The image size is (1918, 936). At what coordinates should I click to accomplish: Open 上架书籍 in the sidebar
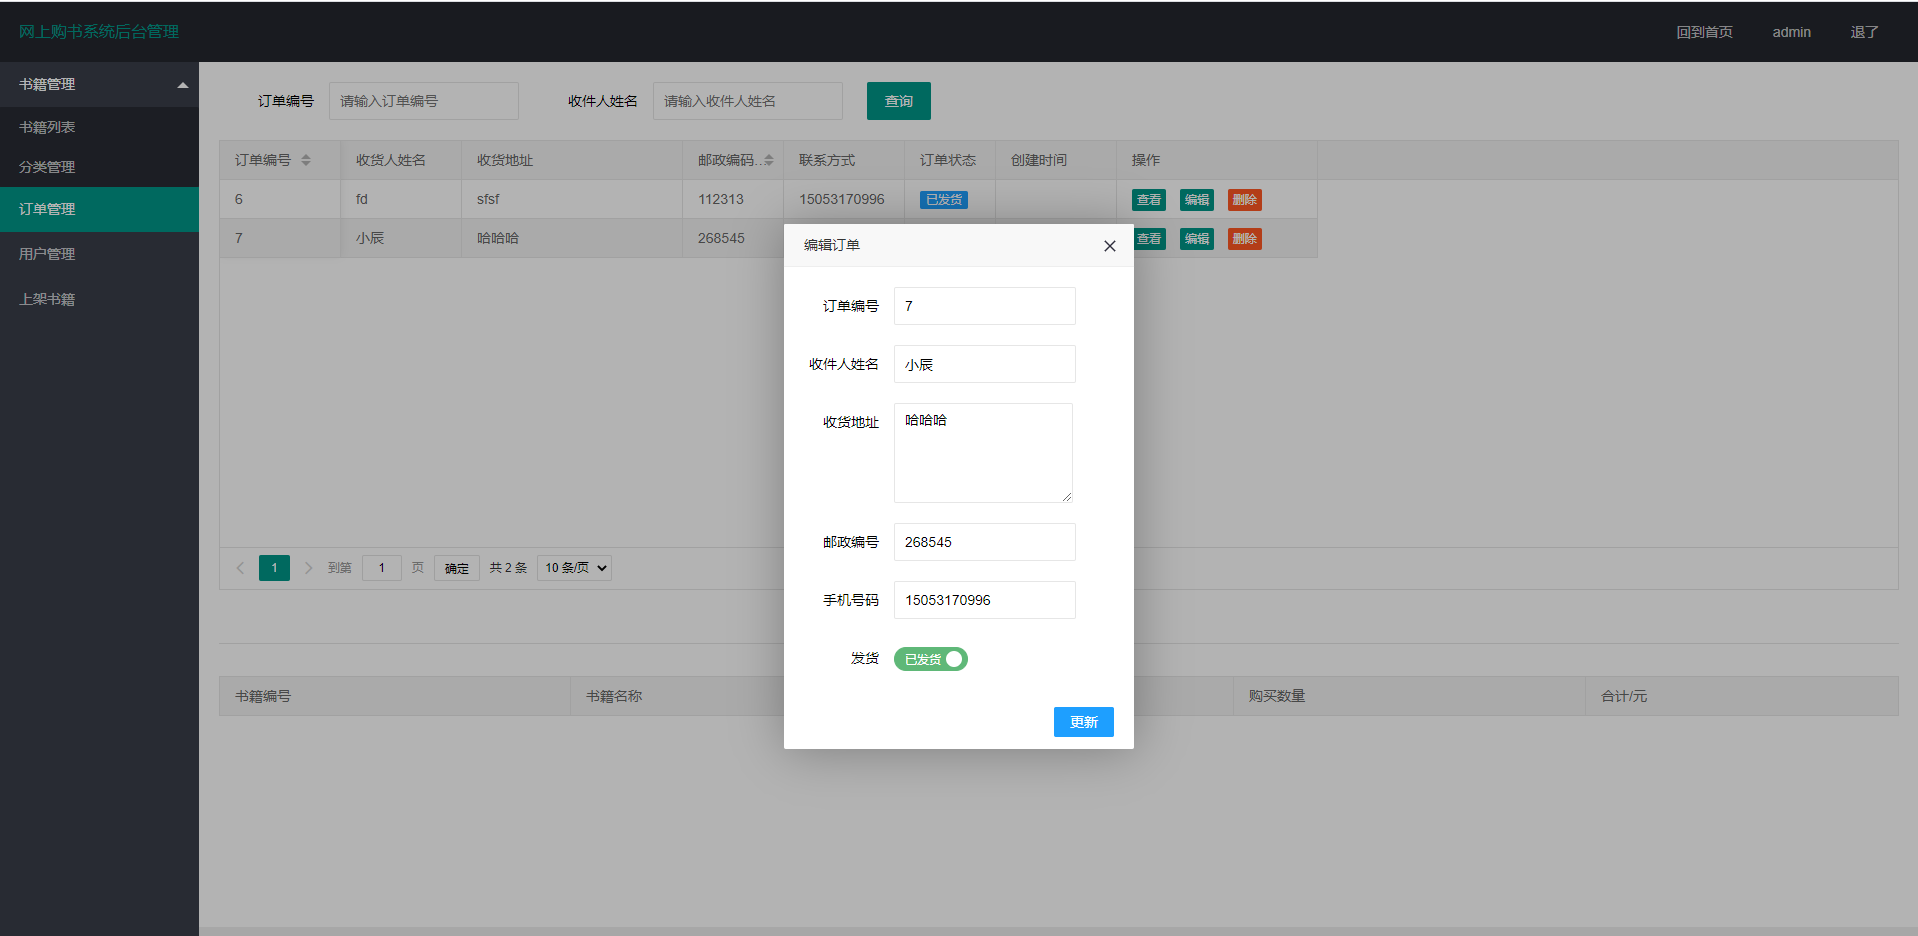(x=99, y=299)
